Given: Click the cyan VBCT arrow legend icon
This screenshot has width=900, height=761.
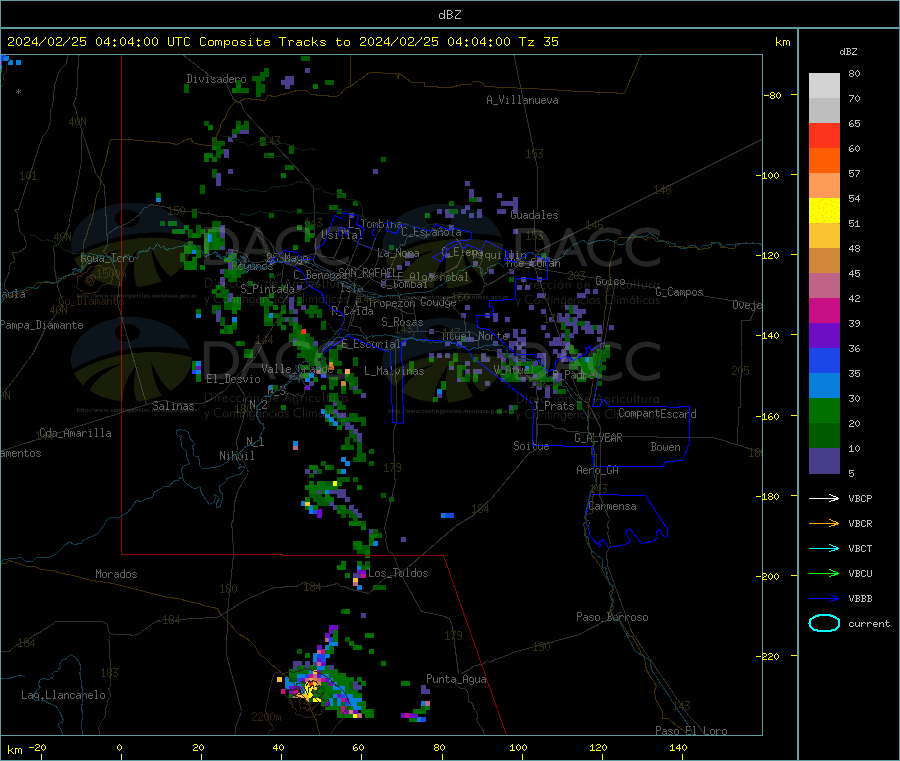Looking at the screenshot, I should [824, 548].
